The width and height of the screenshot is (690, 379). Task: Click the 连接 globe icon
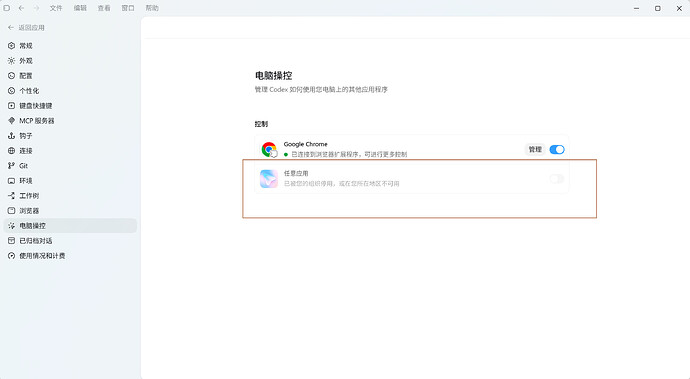11,151
